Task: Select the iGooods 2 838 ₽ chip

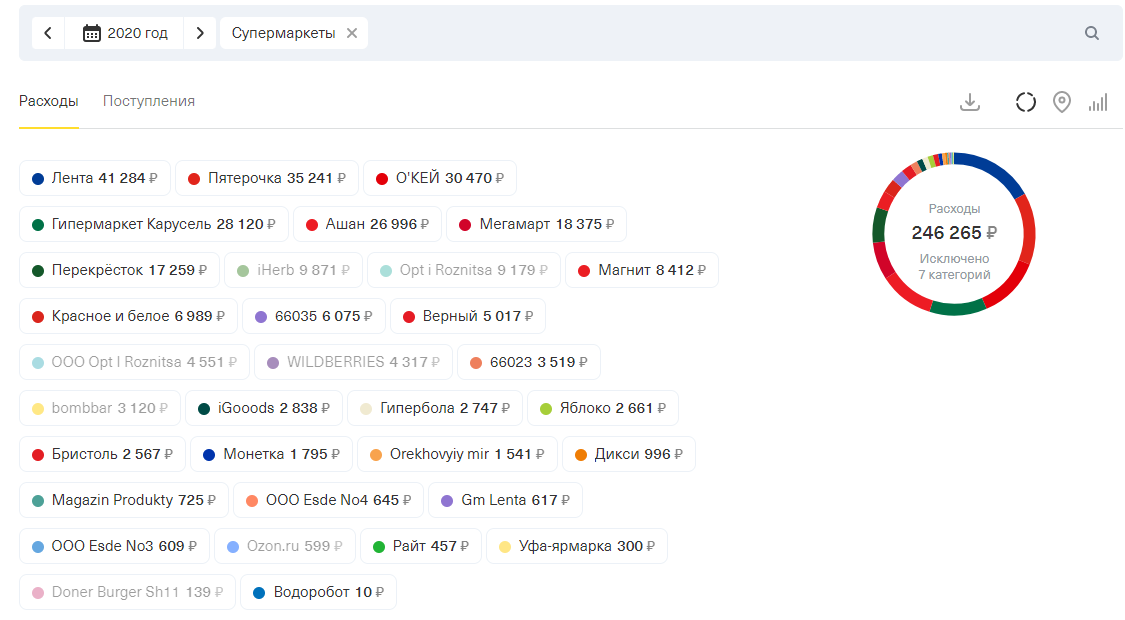Action: (x=264, y=408)
